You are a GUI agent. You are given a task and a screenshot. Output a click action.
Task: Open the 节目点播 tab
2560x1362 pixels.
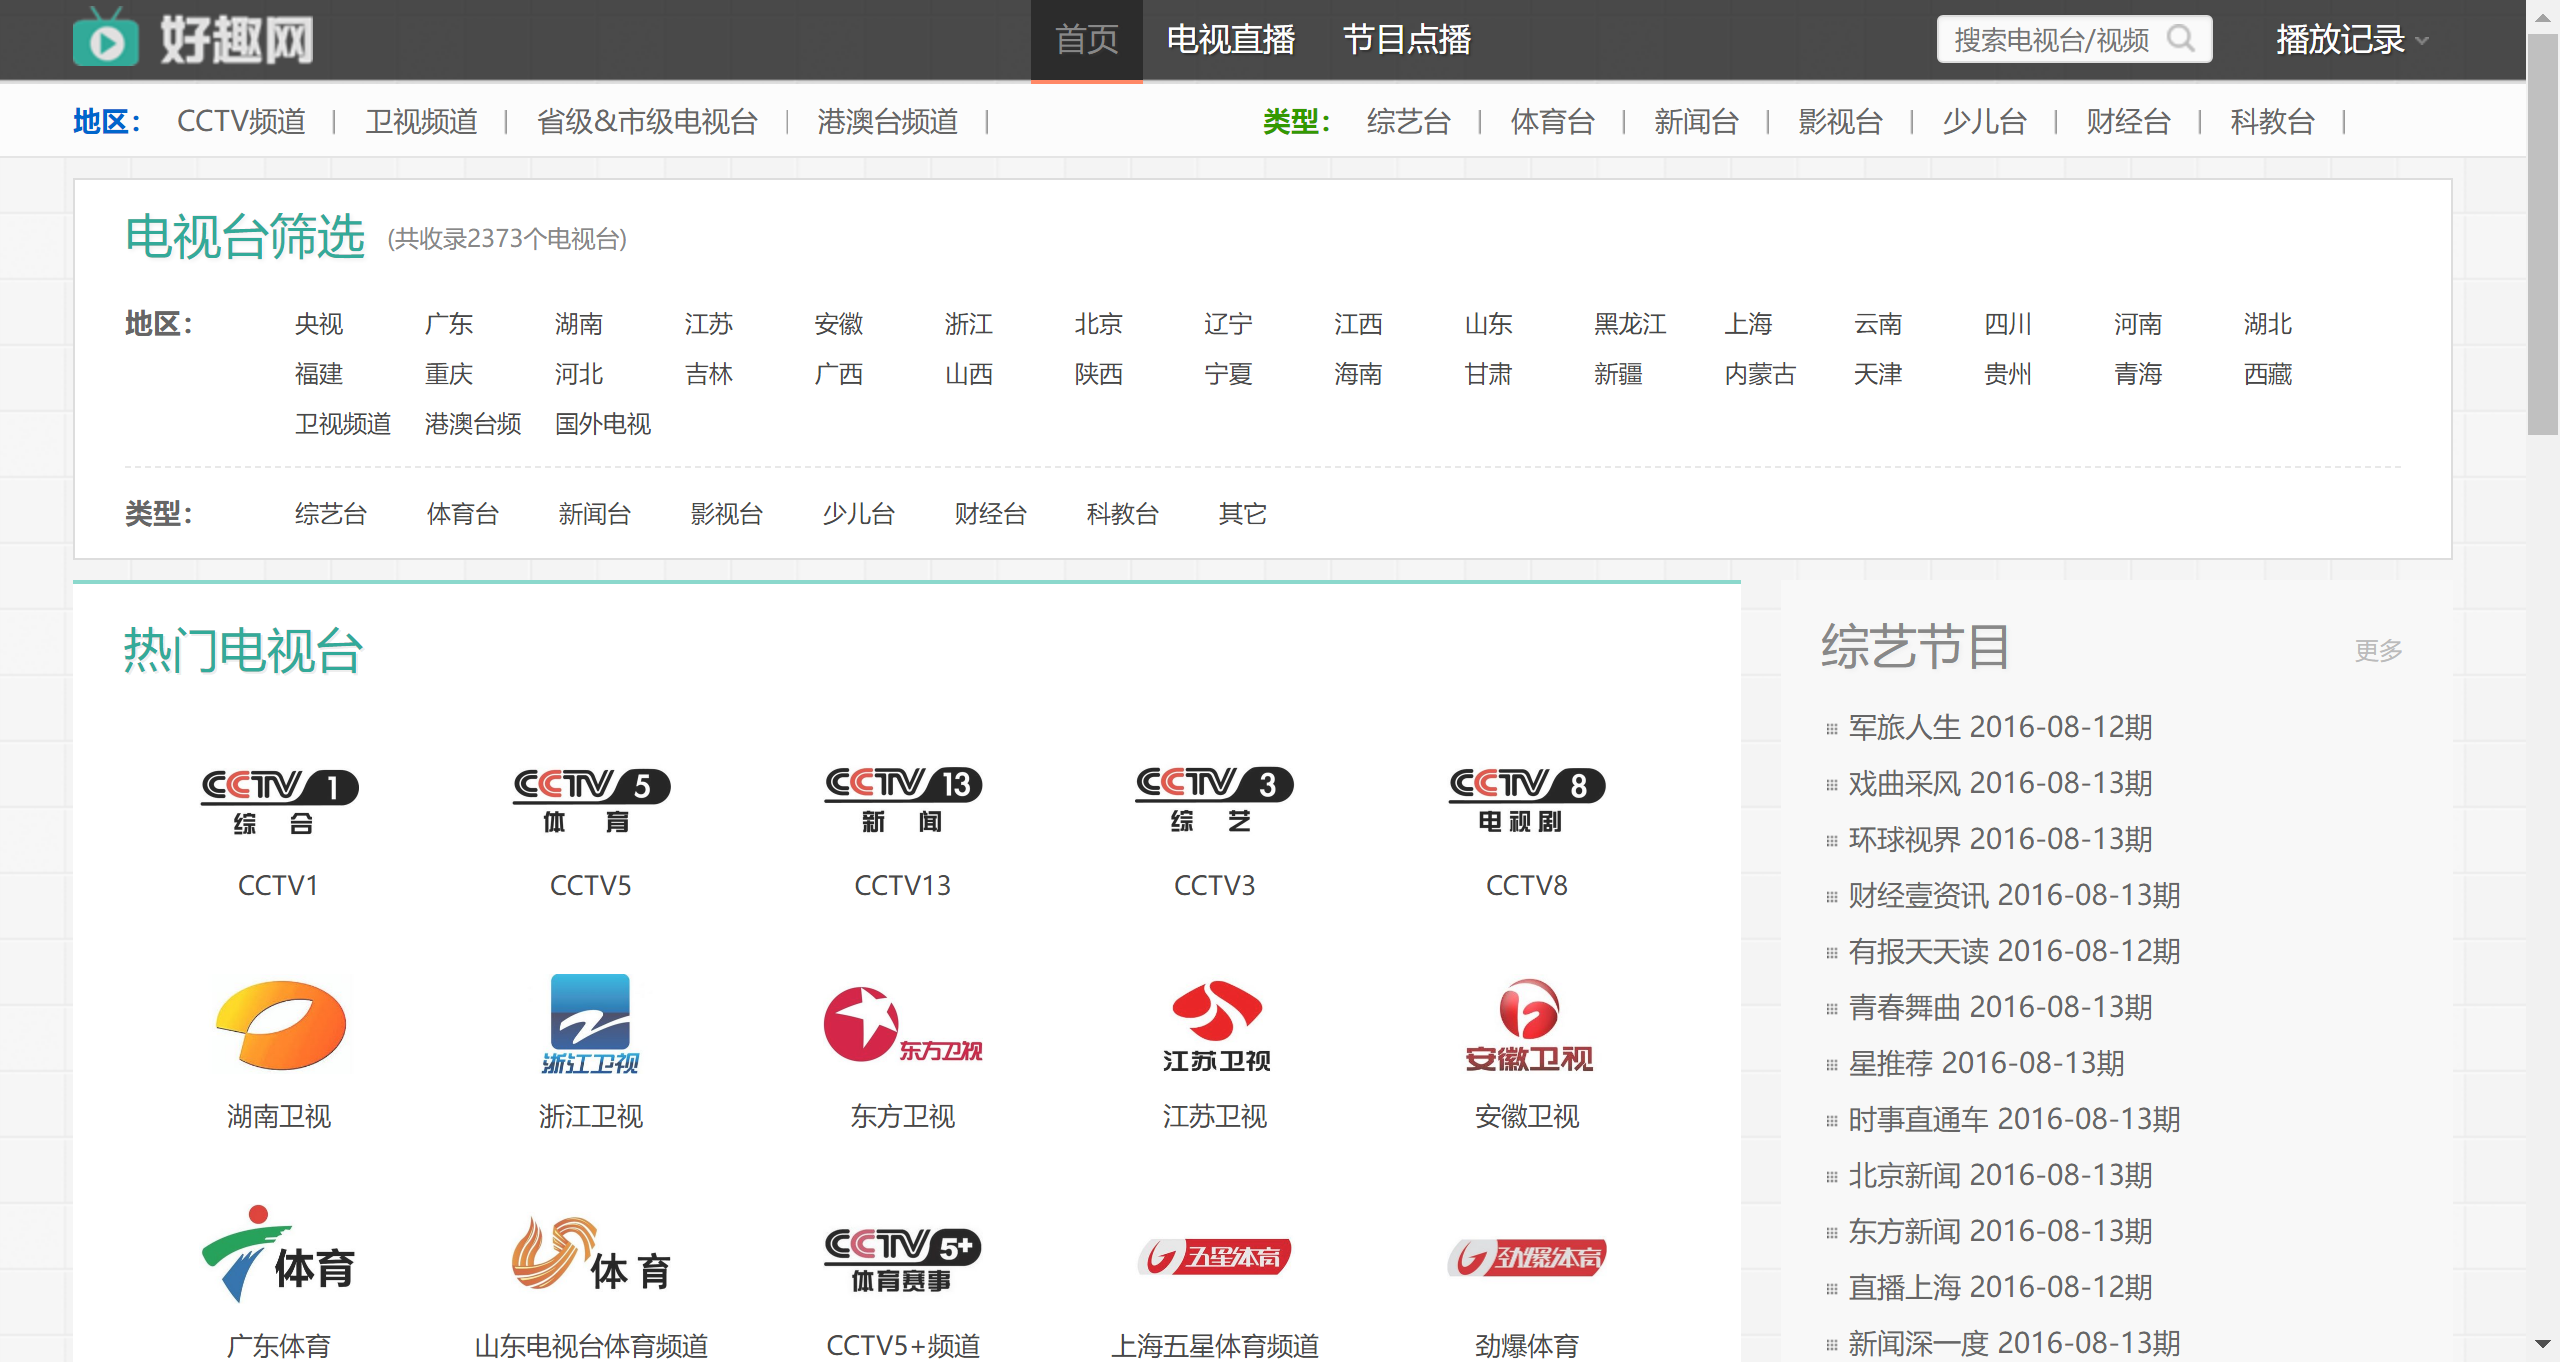1406,40
